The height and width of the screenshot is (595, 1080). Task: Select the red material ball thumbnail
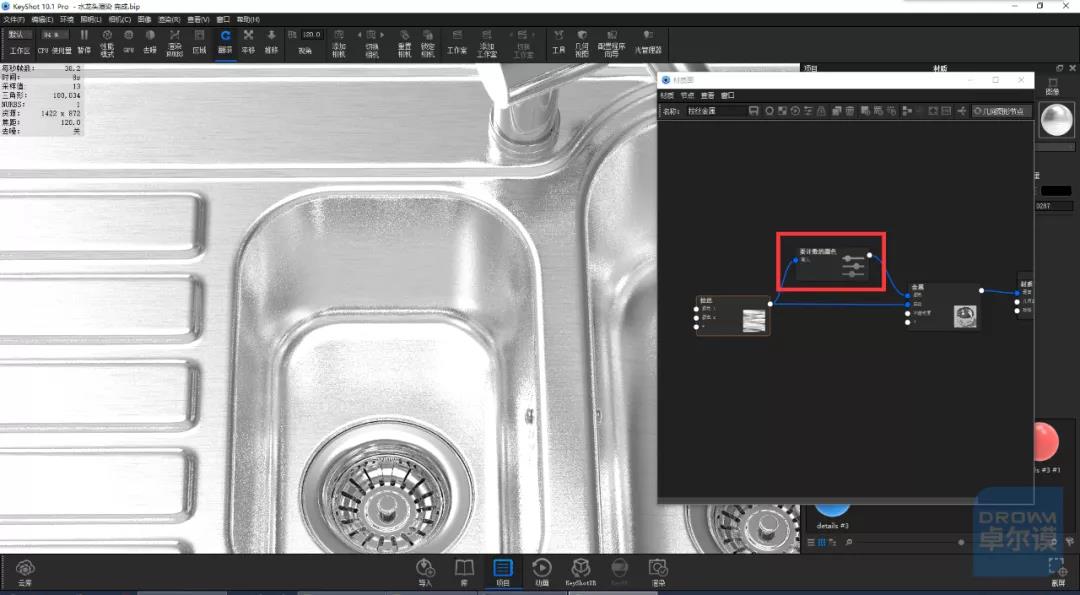tap(1047, 442)
